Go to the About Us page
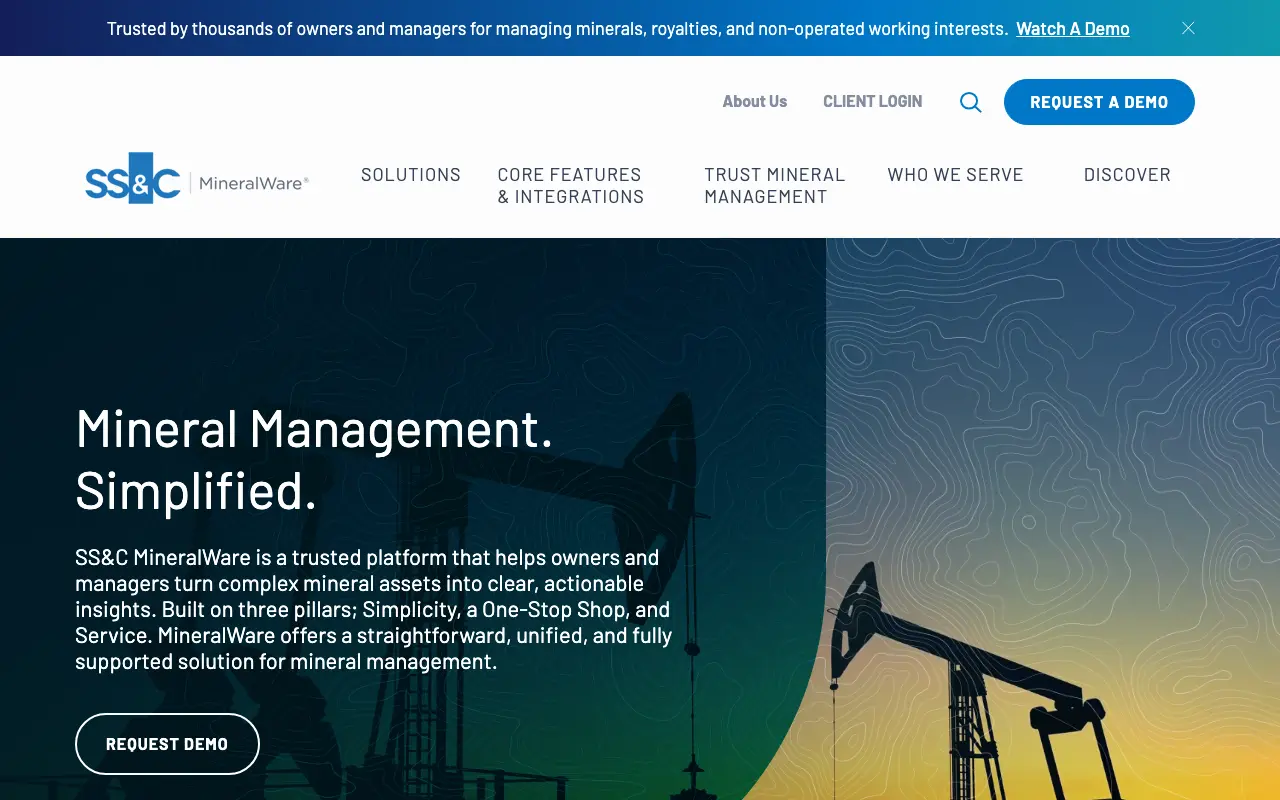Image resolution: width=1280 pixels, height=800 pixels. click(x=755, y=102)
